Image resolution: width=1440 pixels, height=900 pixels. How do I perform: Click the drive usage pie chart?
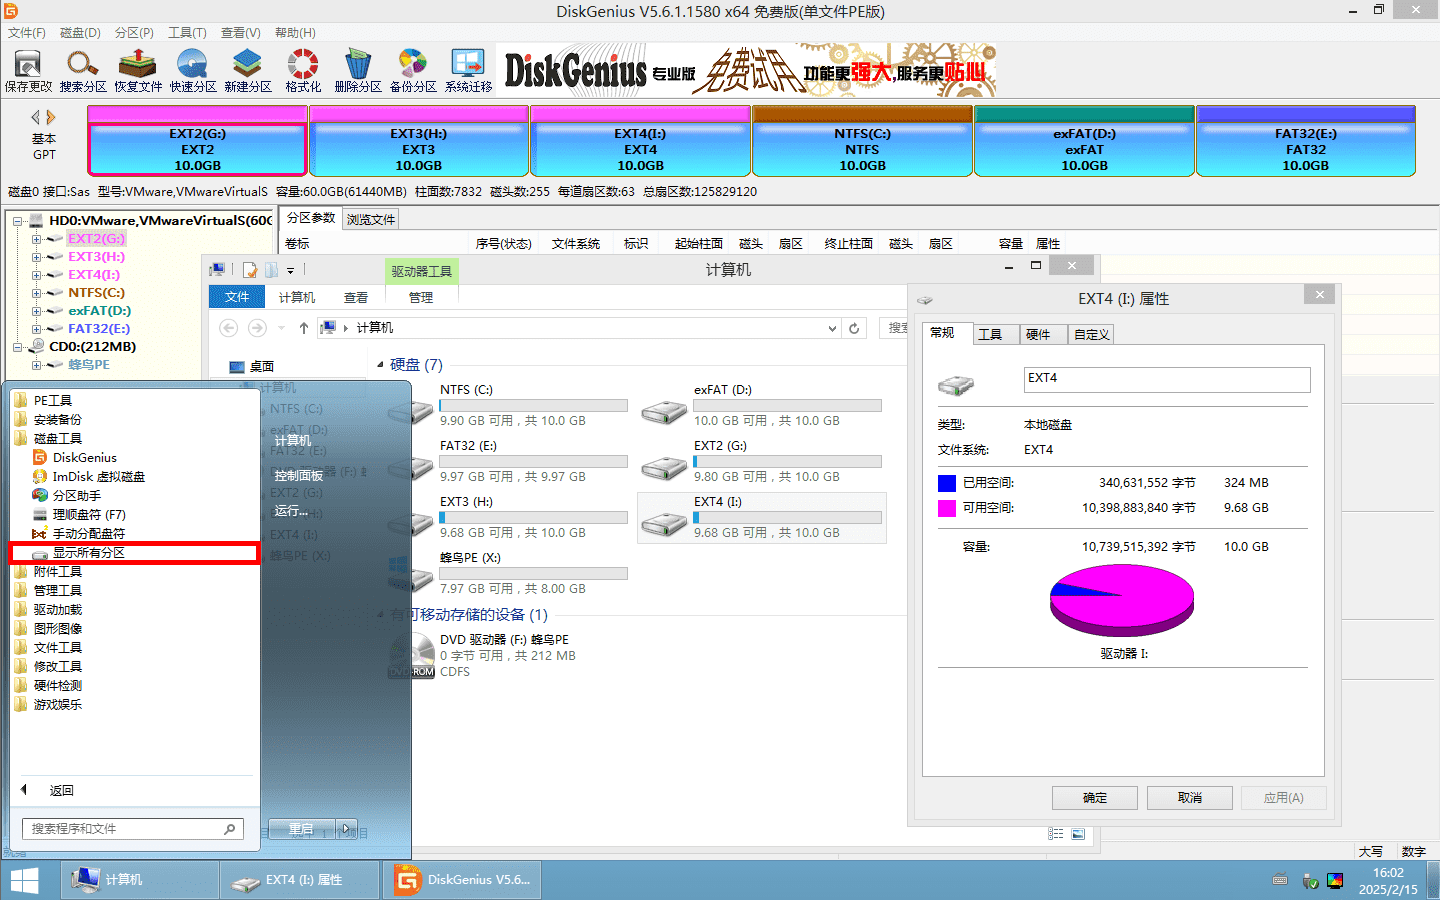(1122, 600)
